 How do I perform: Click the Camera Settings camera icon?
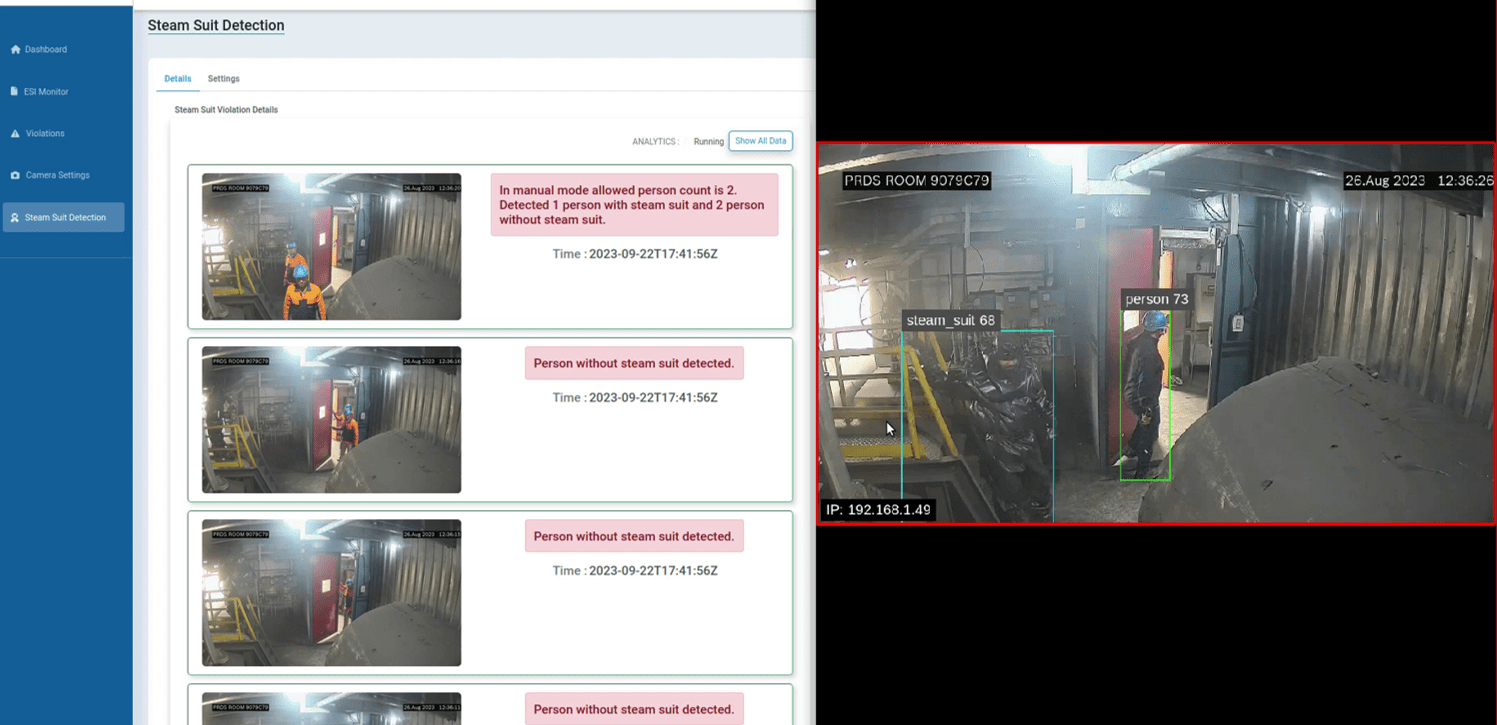(15, 175)
